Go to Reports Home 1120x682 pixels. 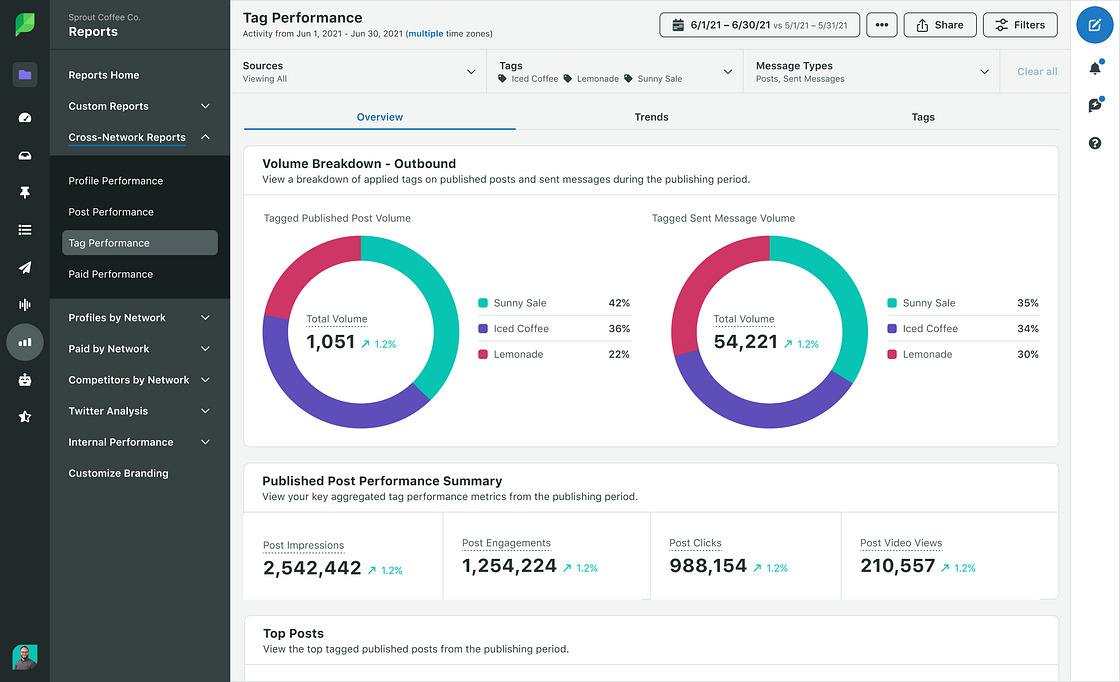click(104, 75)
